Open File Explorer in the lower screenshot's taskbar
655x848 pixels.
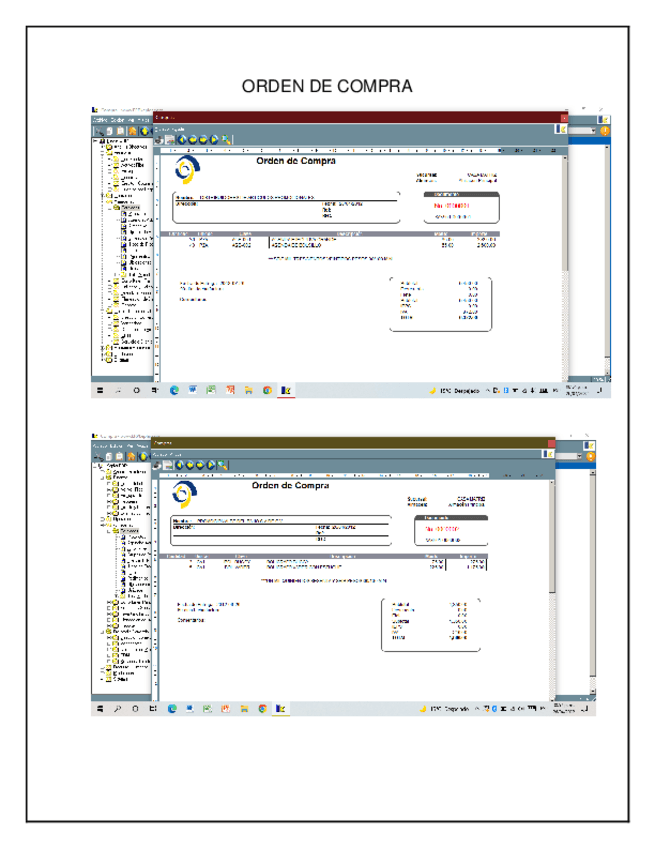pos(245,709)
